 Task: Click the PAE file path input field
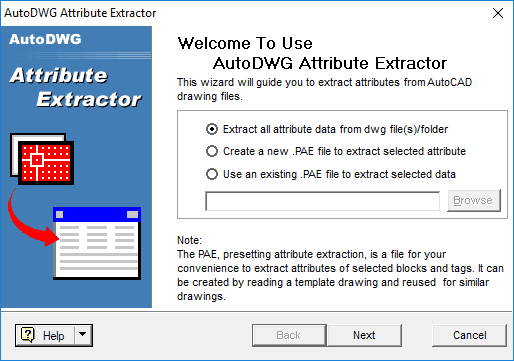(322, 201)
